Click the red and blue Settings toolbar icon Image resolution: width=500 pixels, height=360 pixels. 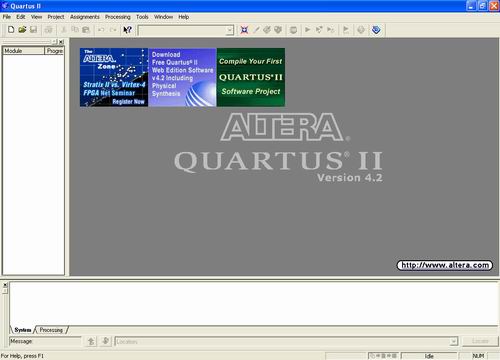tap(244, 30)
